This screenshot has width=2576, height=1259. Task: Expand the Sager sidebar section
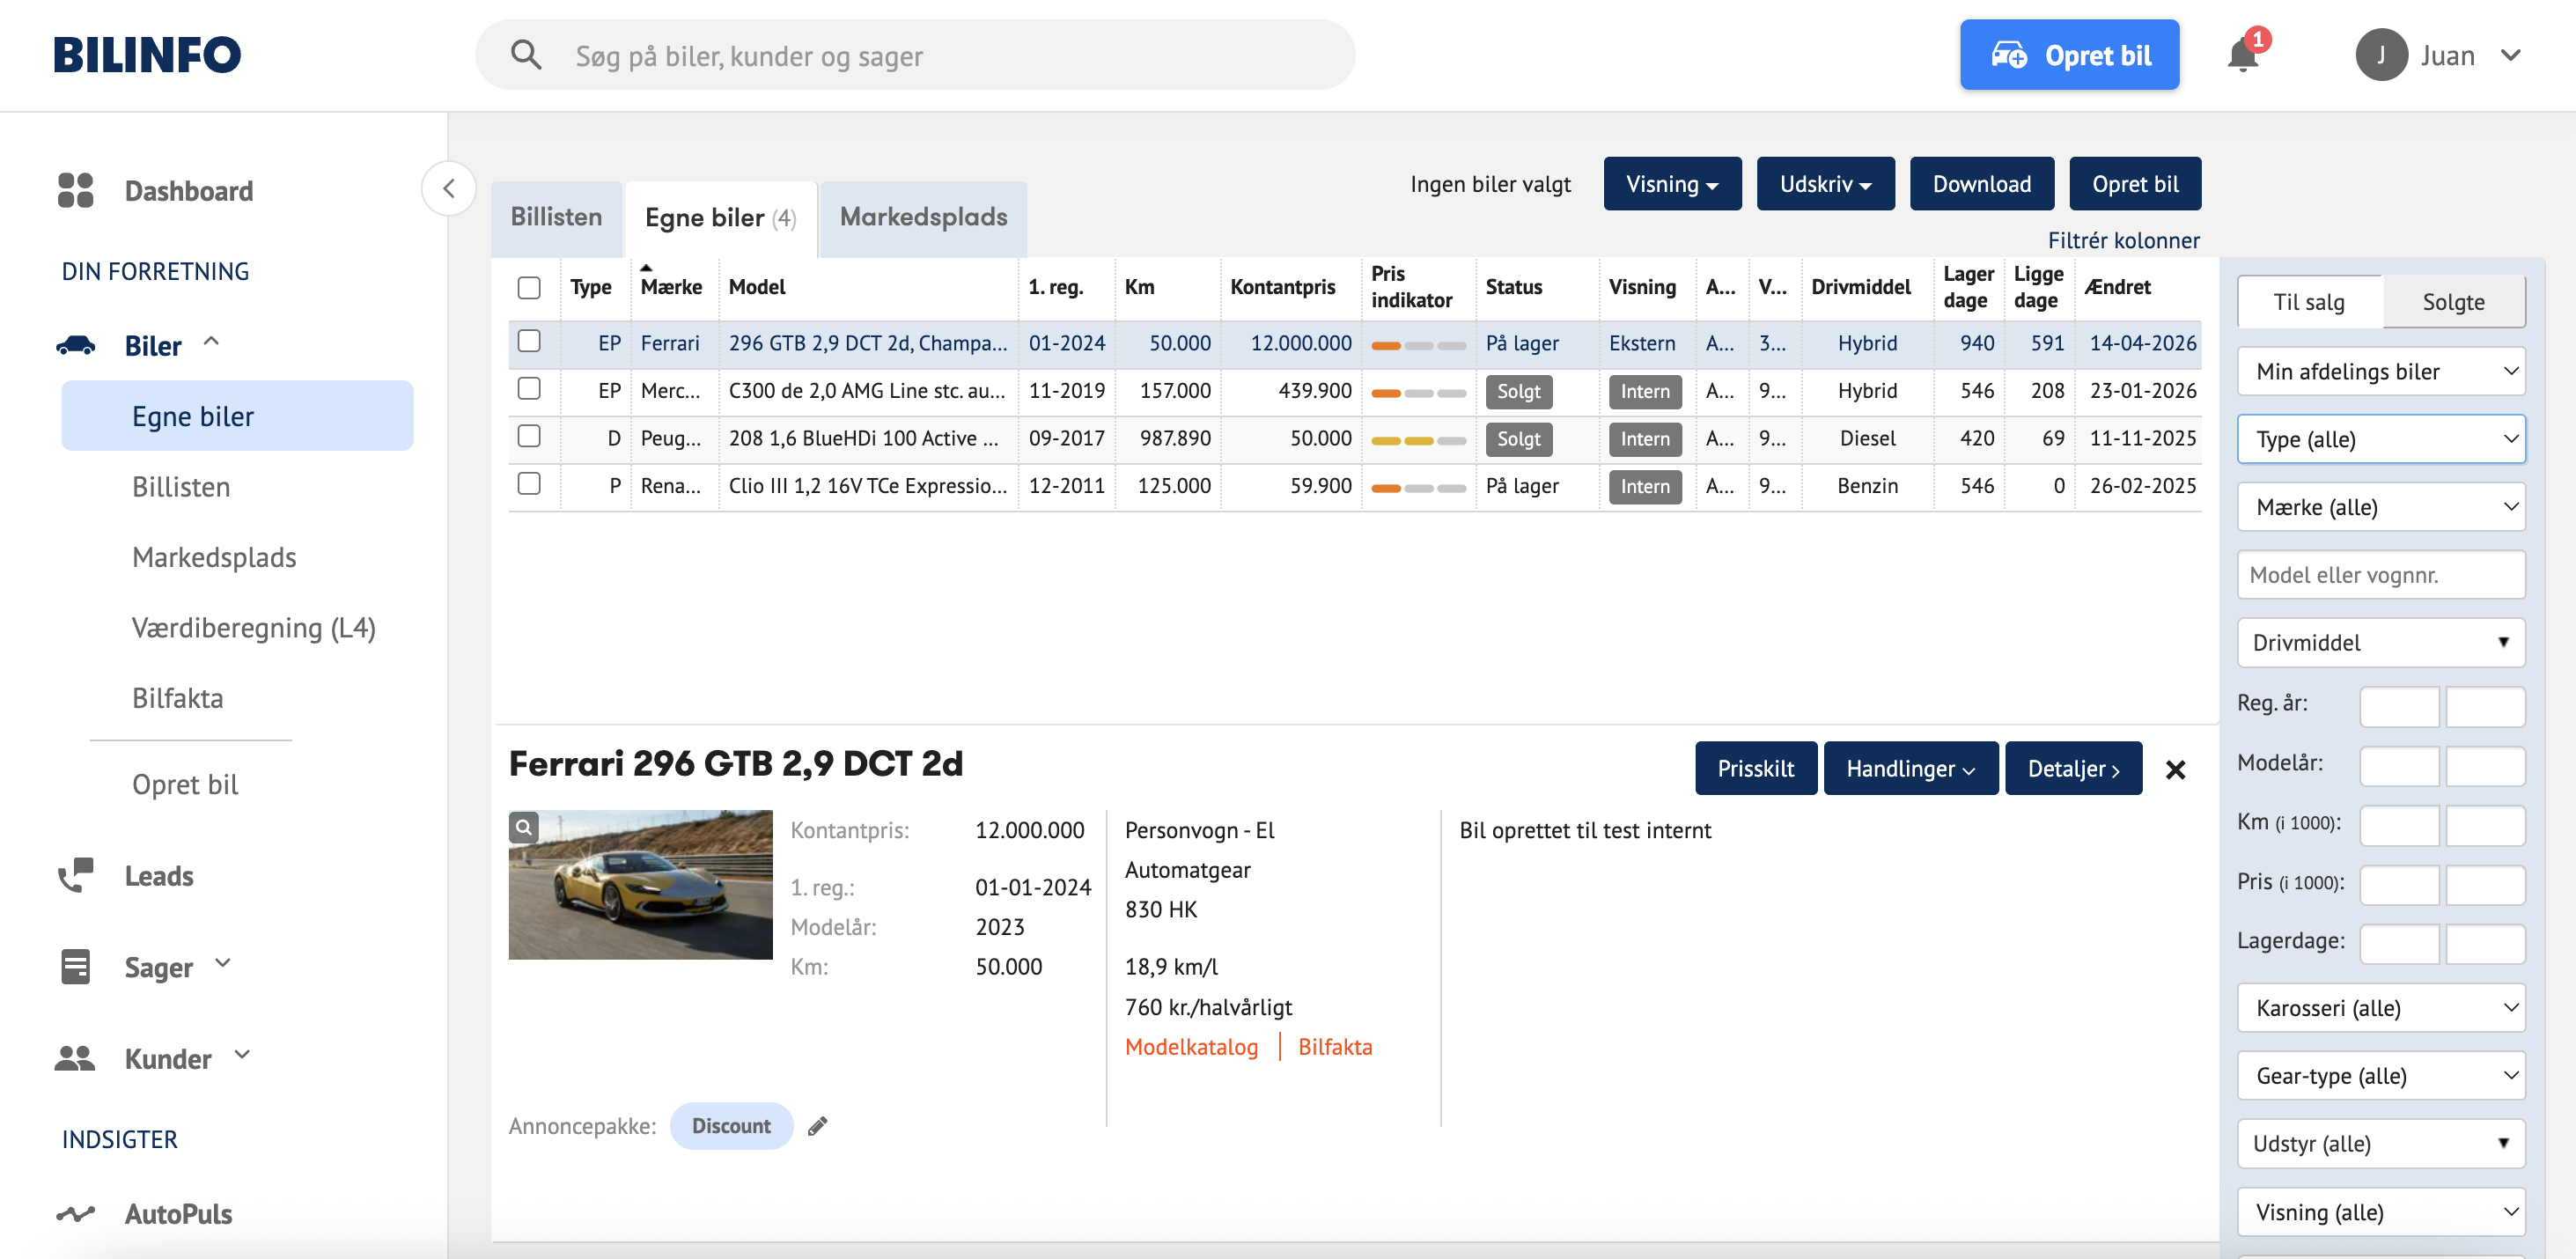coord(223,963)
